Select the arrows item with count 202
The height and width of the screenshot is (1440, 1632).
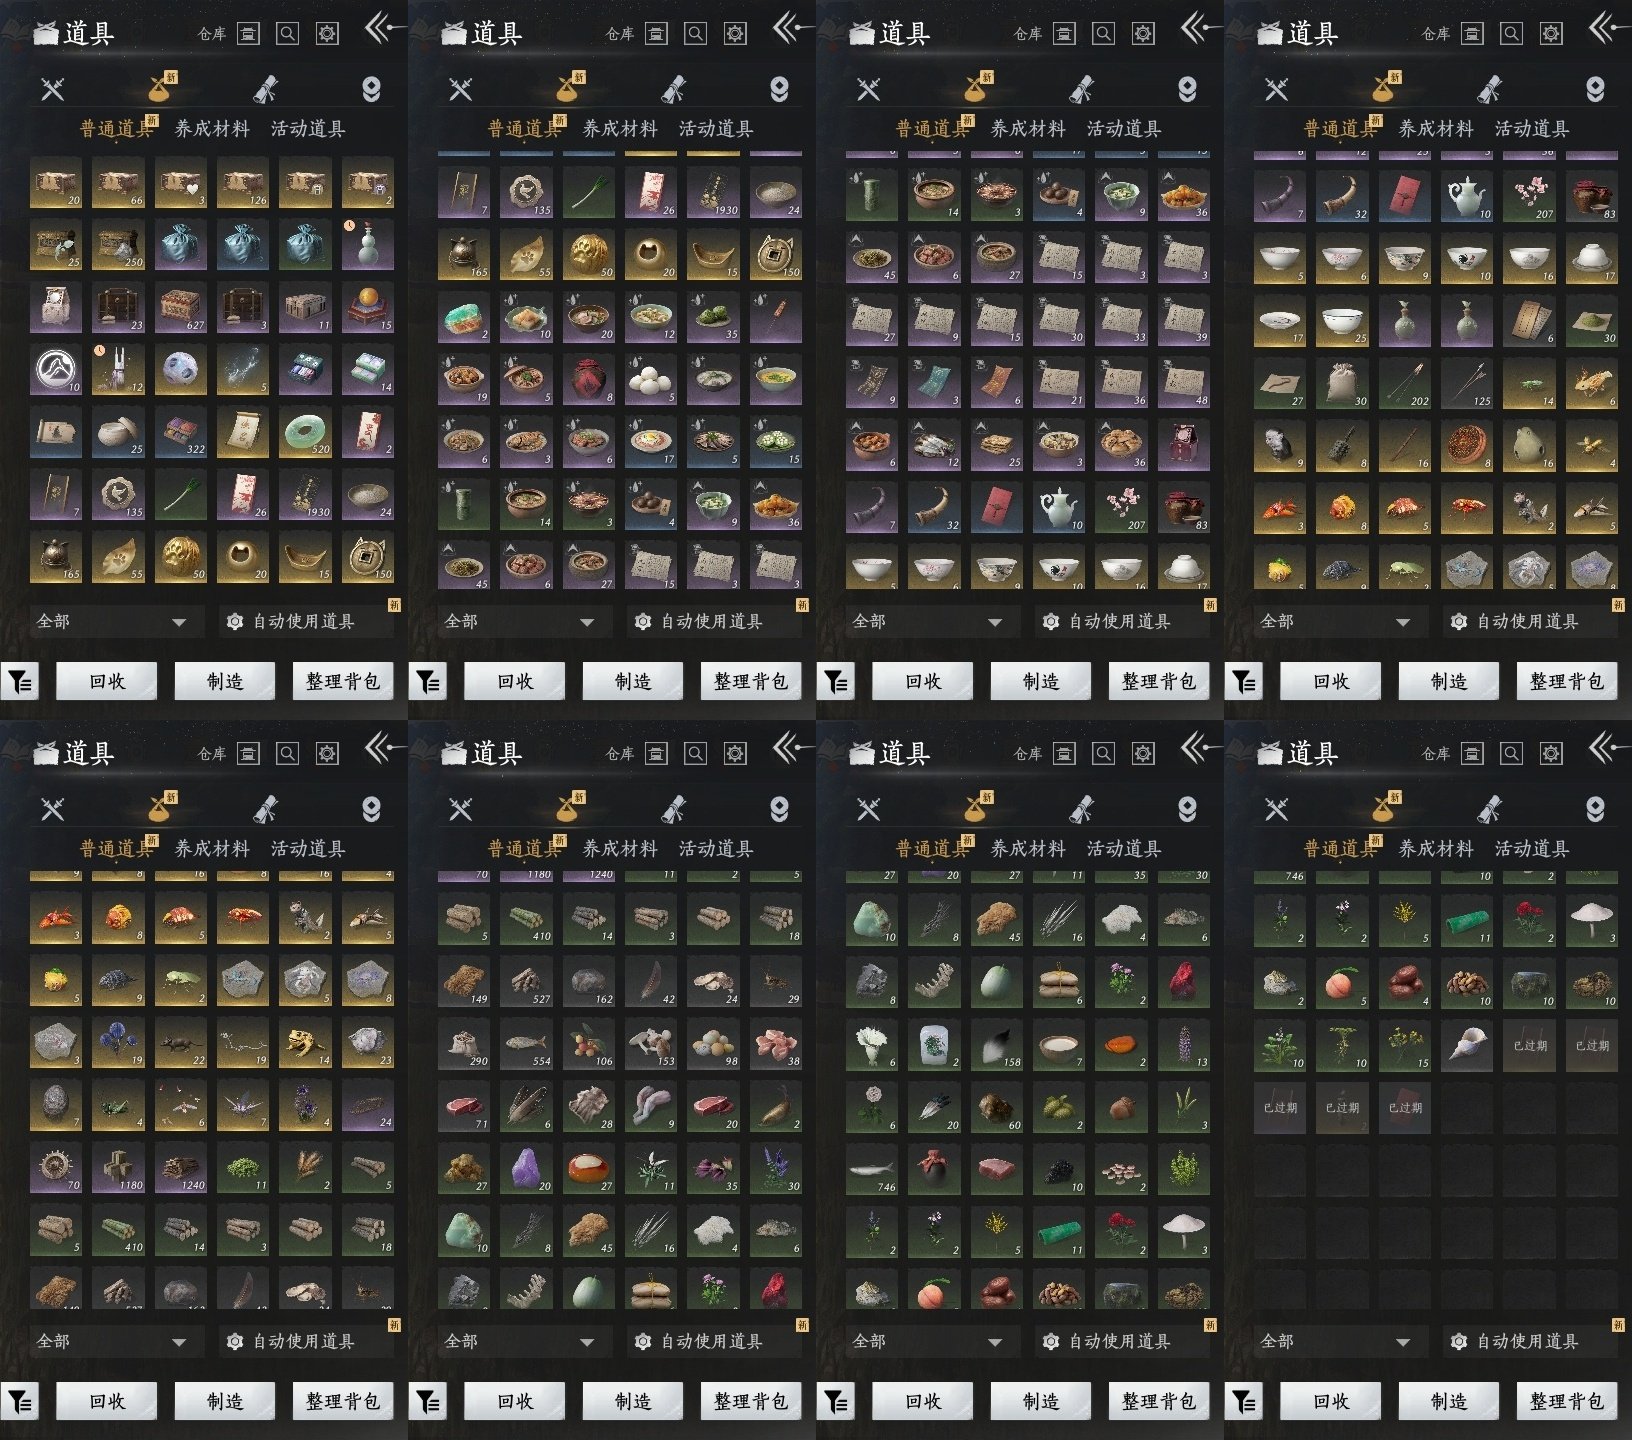pyautogui.click(x=1404, y=384)
